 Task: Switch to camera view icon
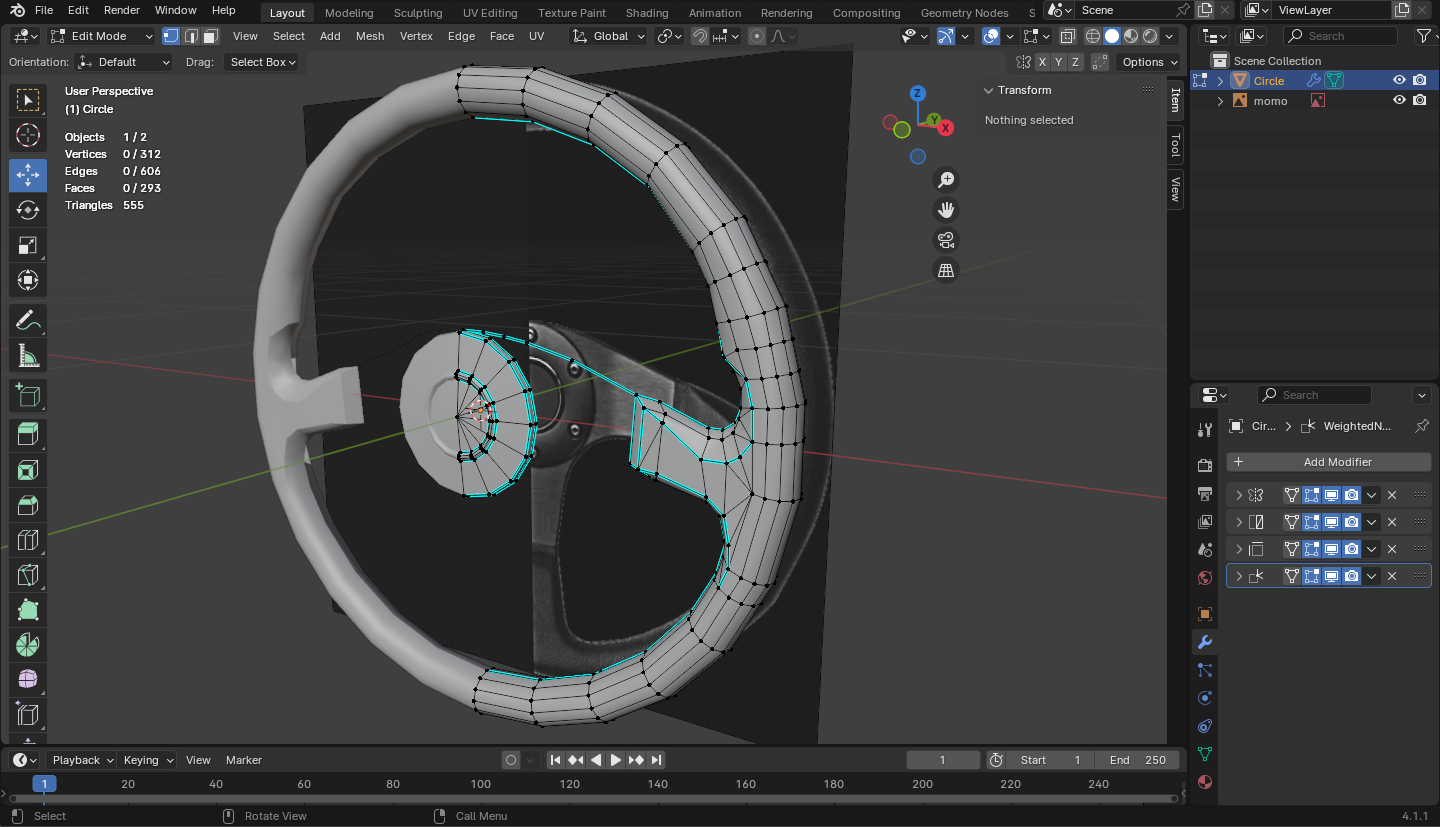click(945, 240)
